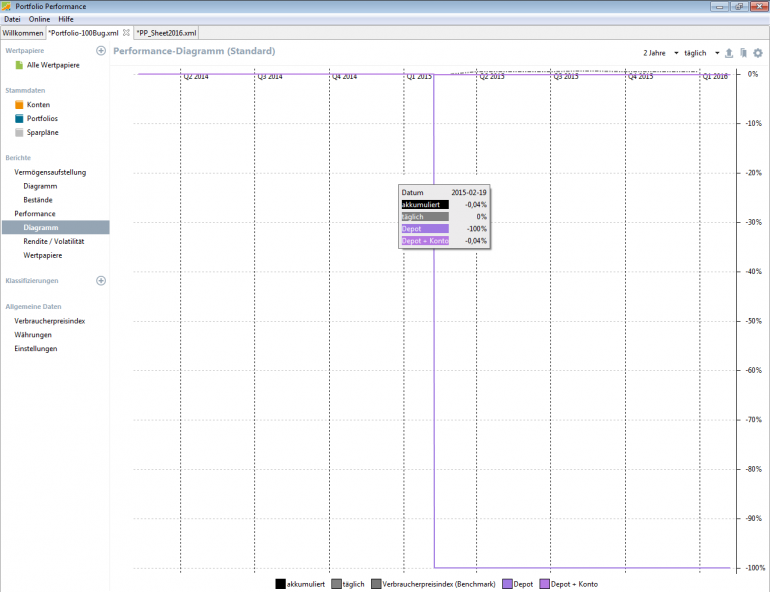Viewport: 770px width, 592px height.
Task: Add new Wertpapiere with plus icon
Action: [100, 50]
